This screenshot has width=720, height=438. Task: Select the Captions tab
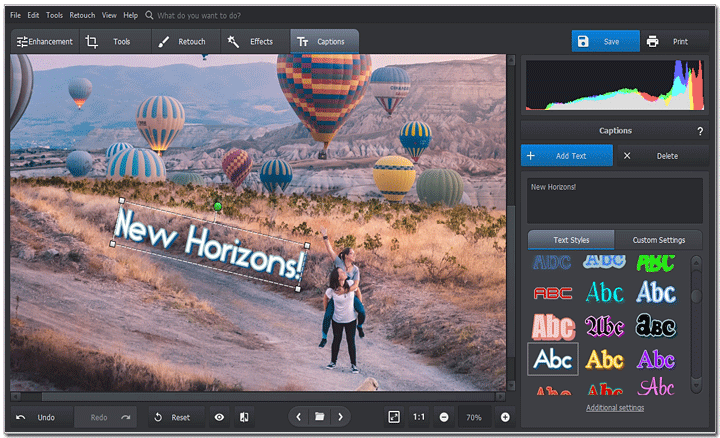[x=324, y=42]
